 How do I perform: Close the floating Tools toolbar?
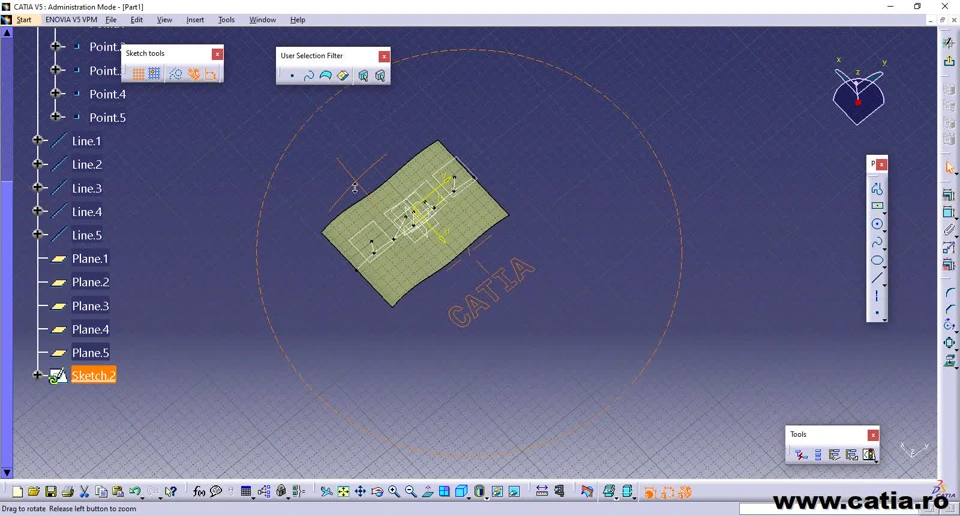tap(873, 435)
